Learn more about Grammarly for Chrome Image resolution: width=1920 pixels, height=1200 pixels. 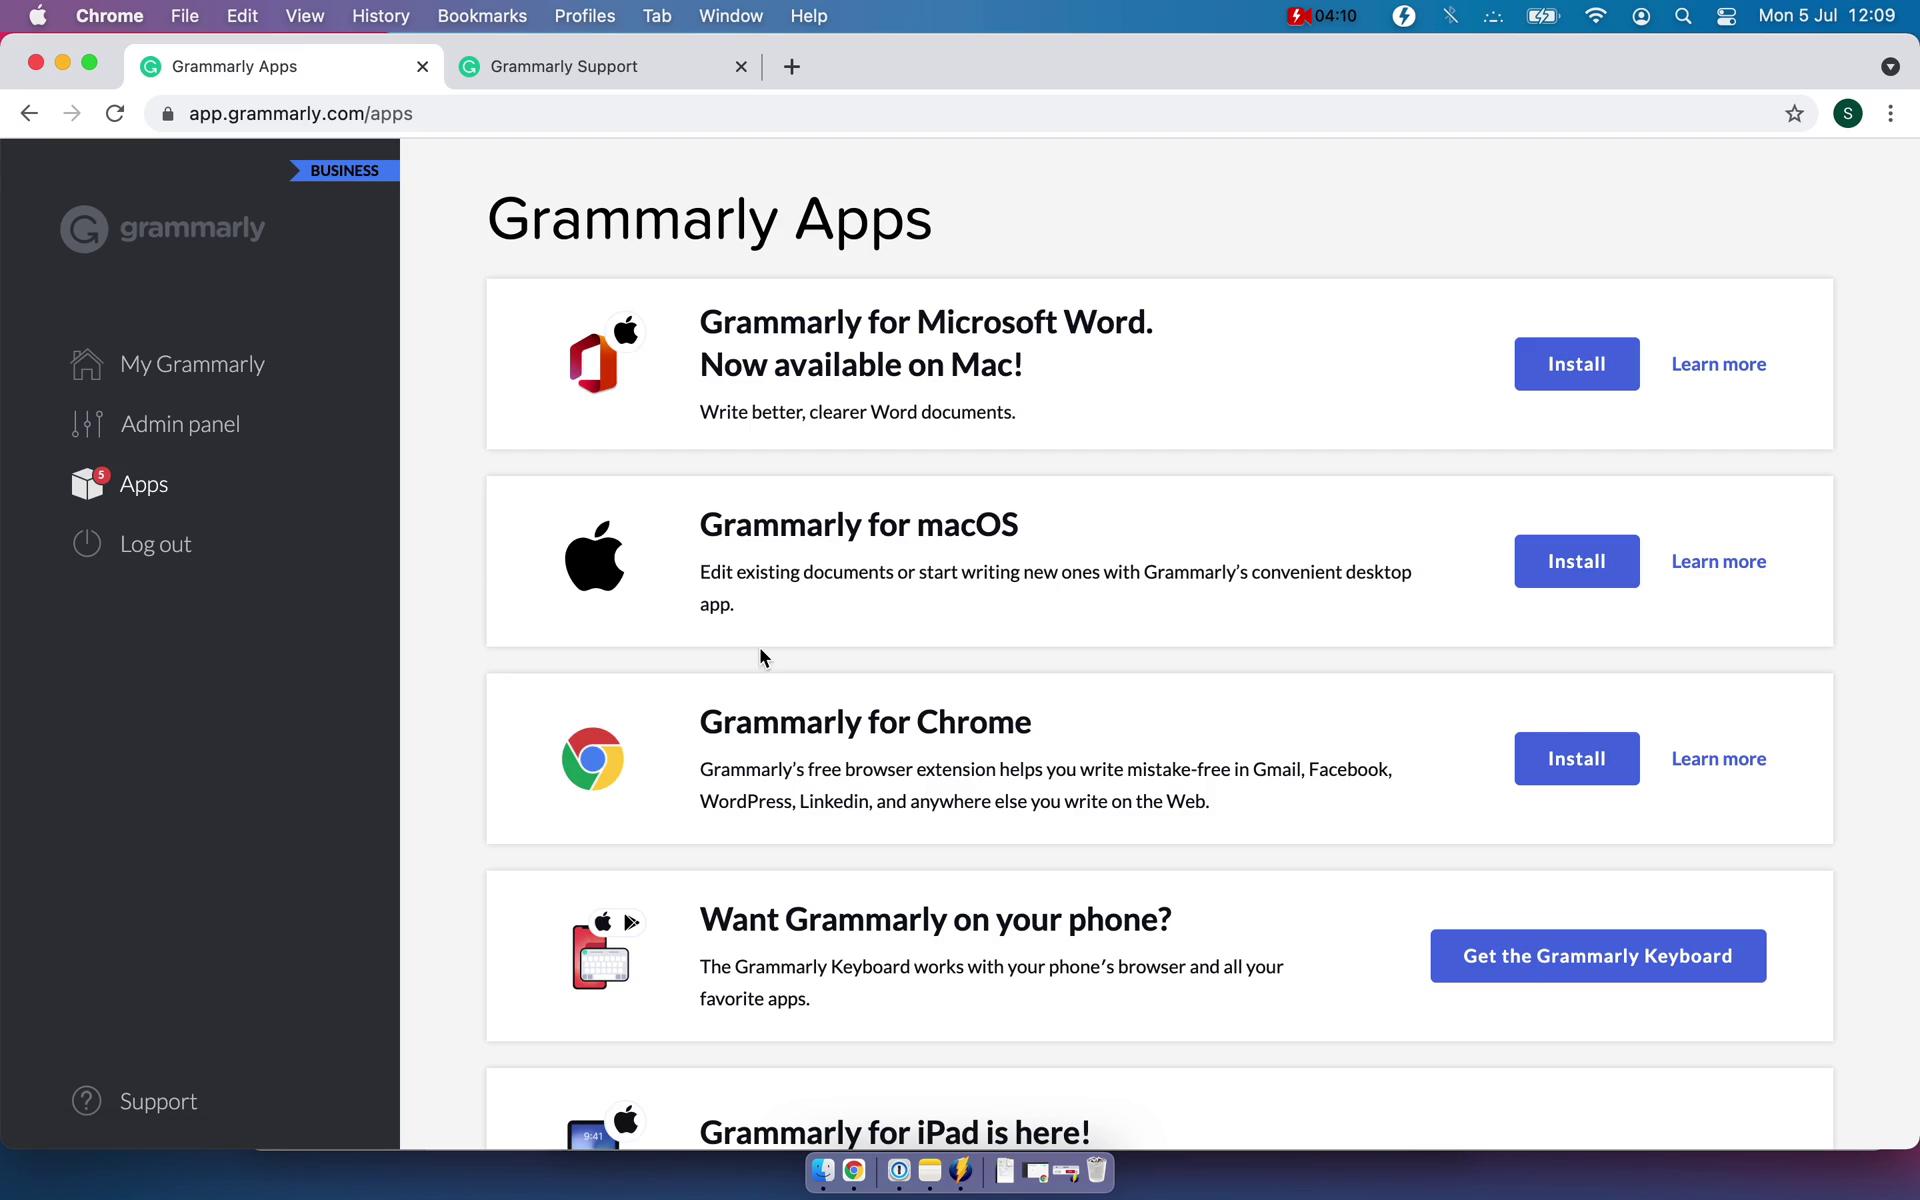[1718, 758]
